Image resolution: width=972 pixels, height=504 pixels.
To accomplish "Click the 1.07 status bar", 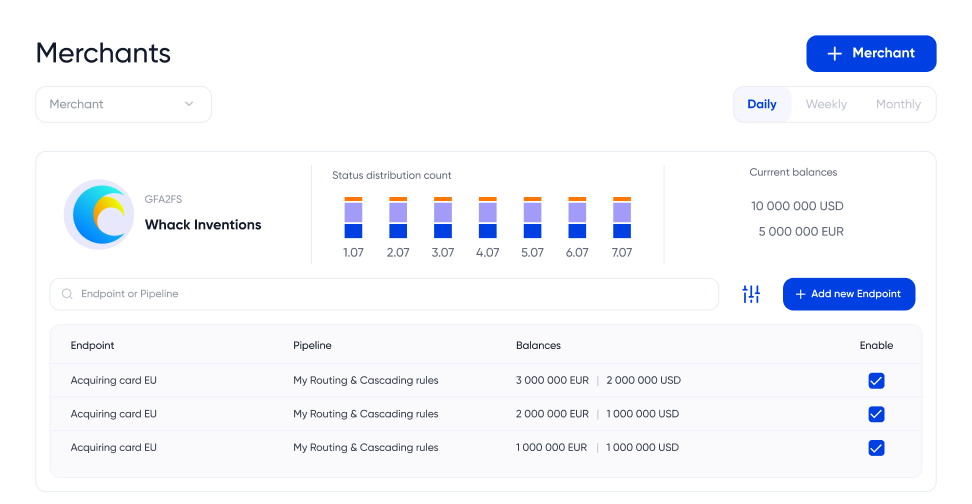I will coord(353,218).
